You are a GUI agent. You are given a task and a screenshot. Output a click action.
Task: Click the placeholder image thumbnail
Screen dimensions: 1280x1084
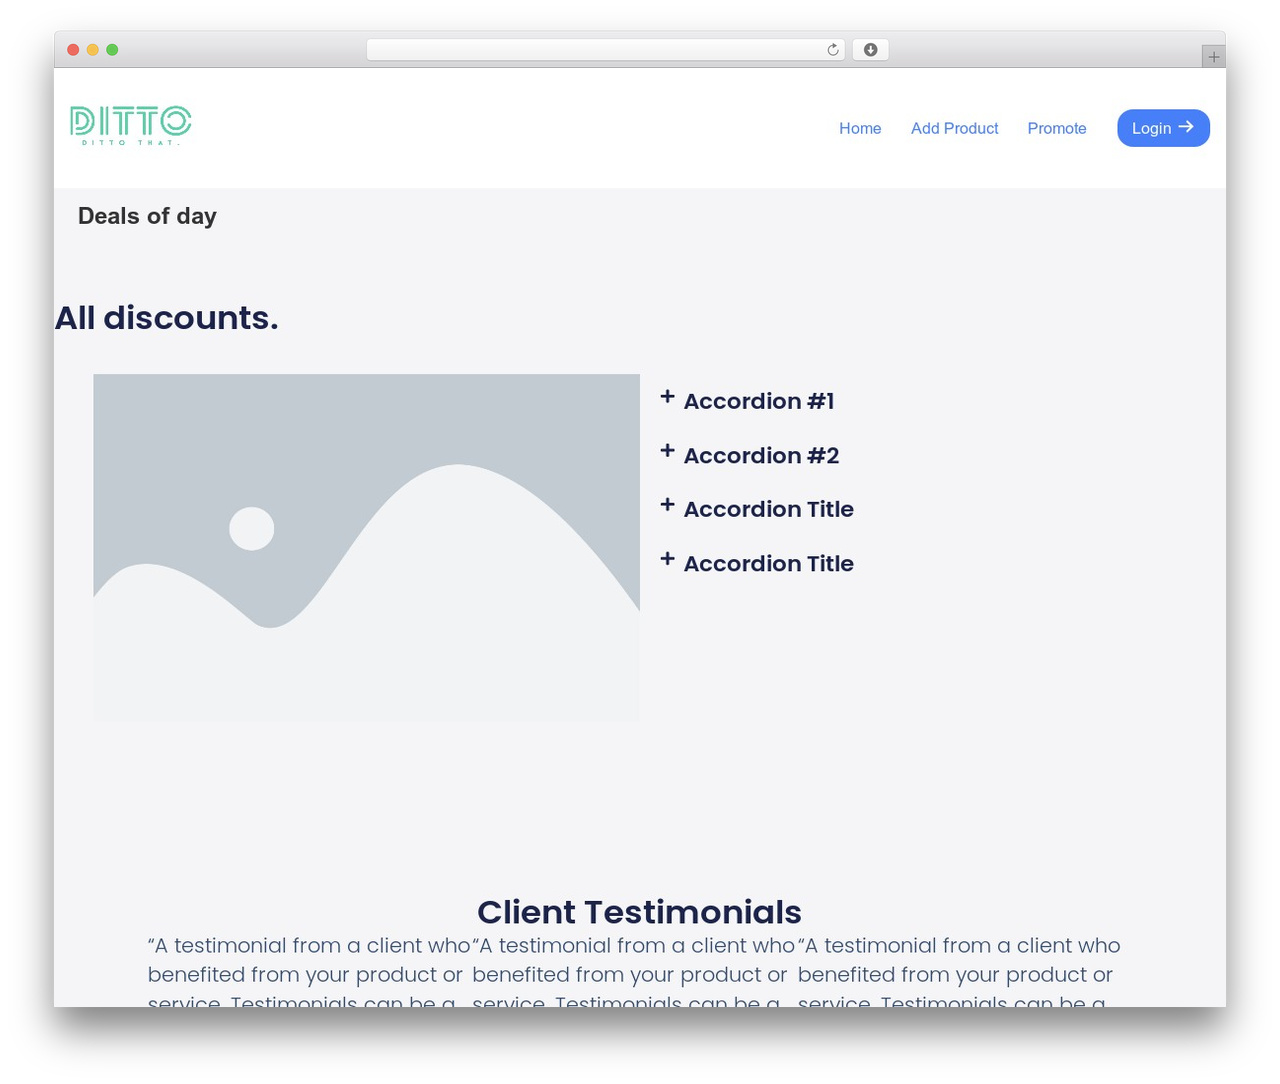[366, 548]
